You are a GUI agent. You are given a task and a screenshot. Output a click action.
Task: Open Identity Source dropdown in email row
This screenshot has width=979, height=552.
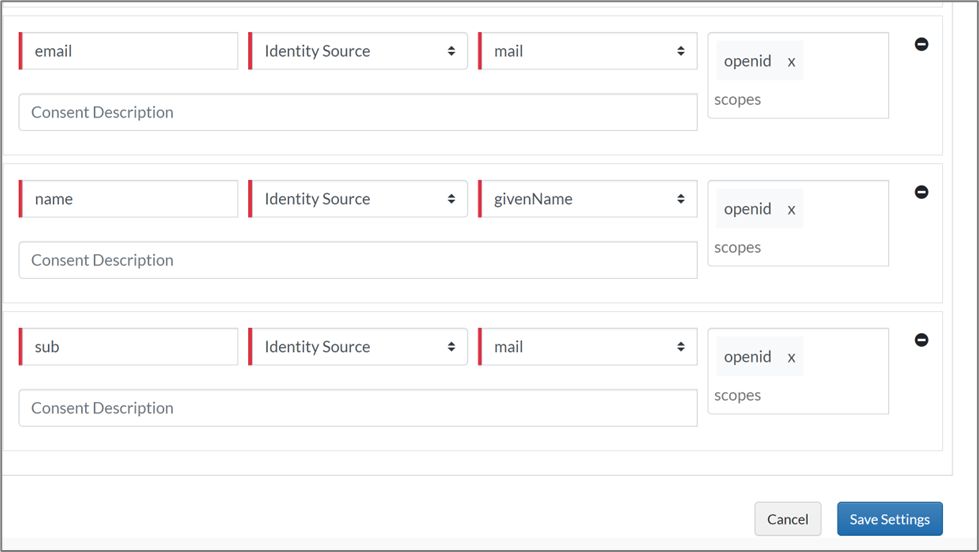358,51
